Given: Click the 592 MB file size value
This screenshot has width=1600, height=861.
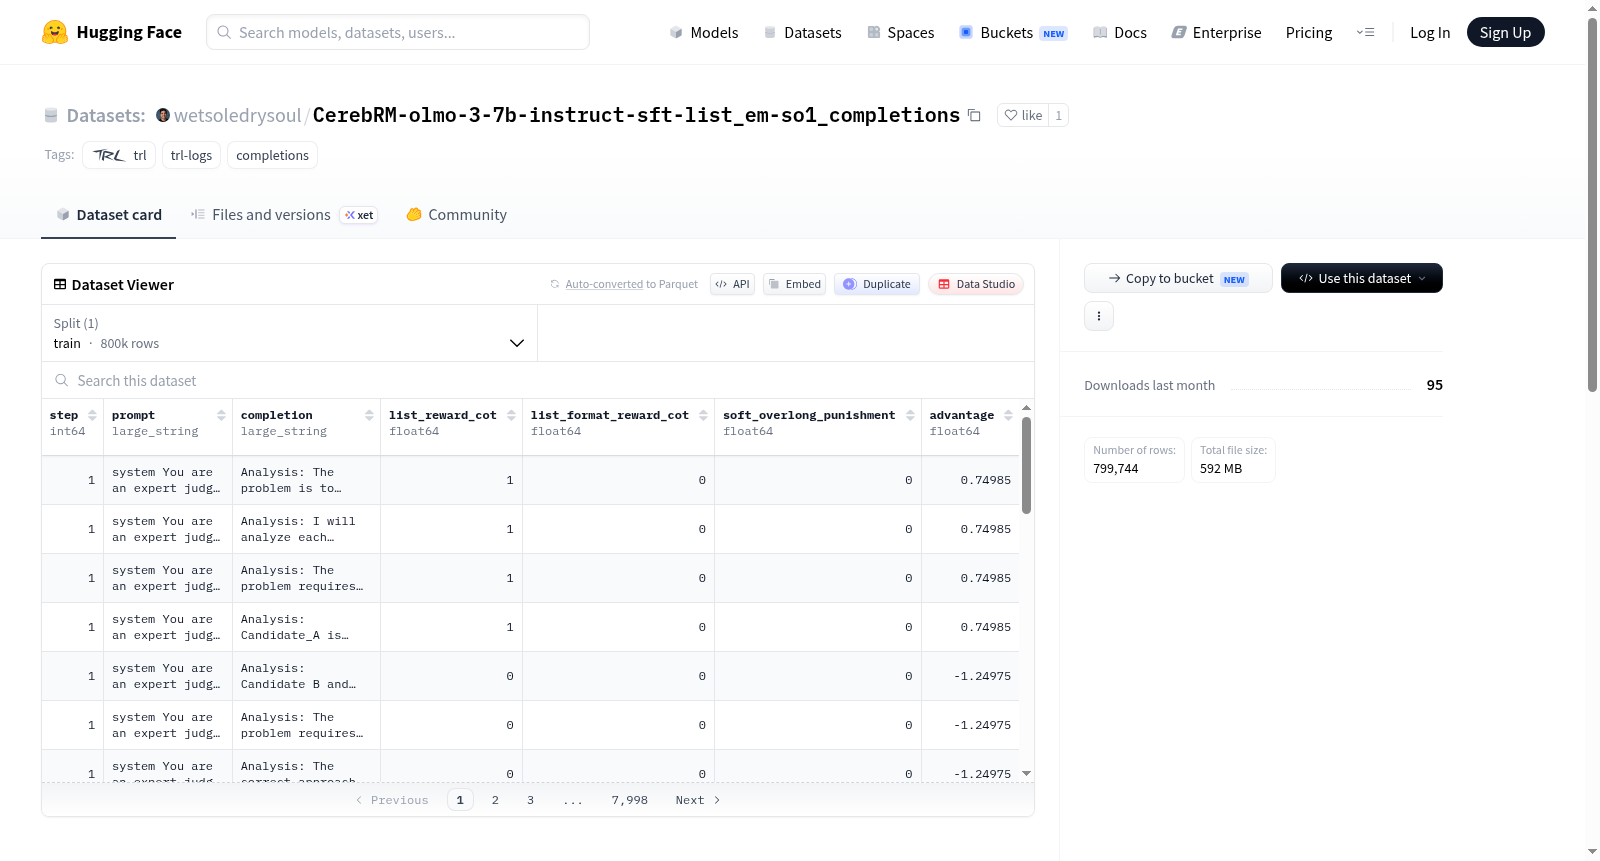Looking at the screenshot, I should point(1221,468).
